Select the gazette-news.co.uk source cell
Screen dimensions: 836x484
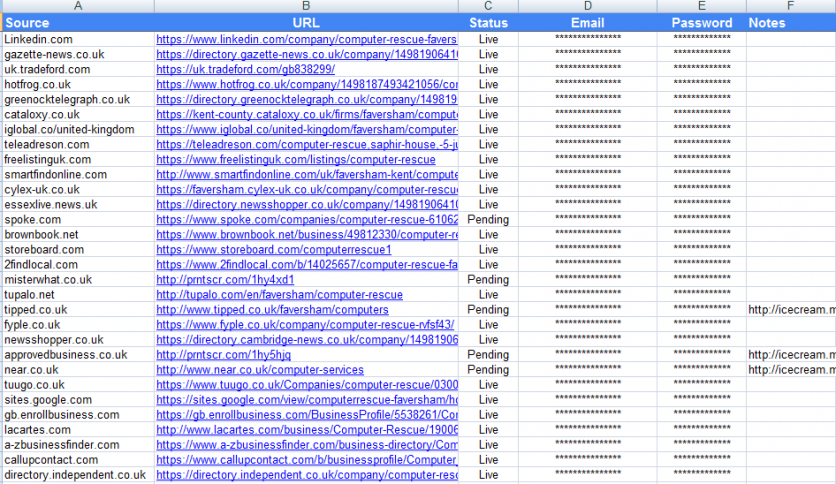pos(78,54)
